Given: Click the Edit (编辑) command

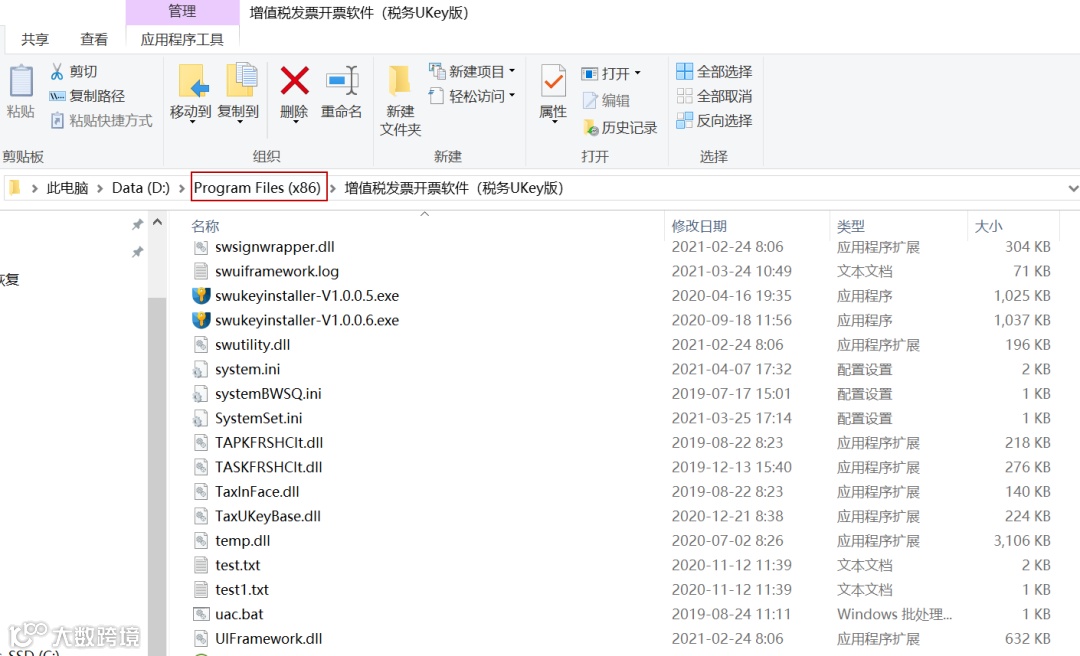Looking at the screenshot, I should tap(606, 101).
